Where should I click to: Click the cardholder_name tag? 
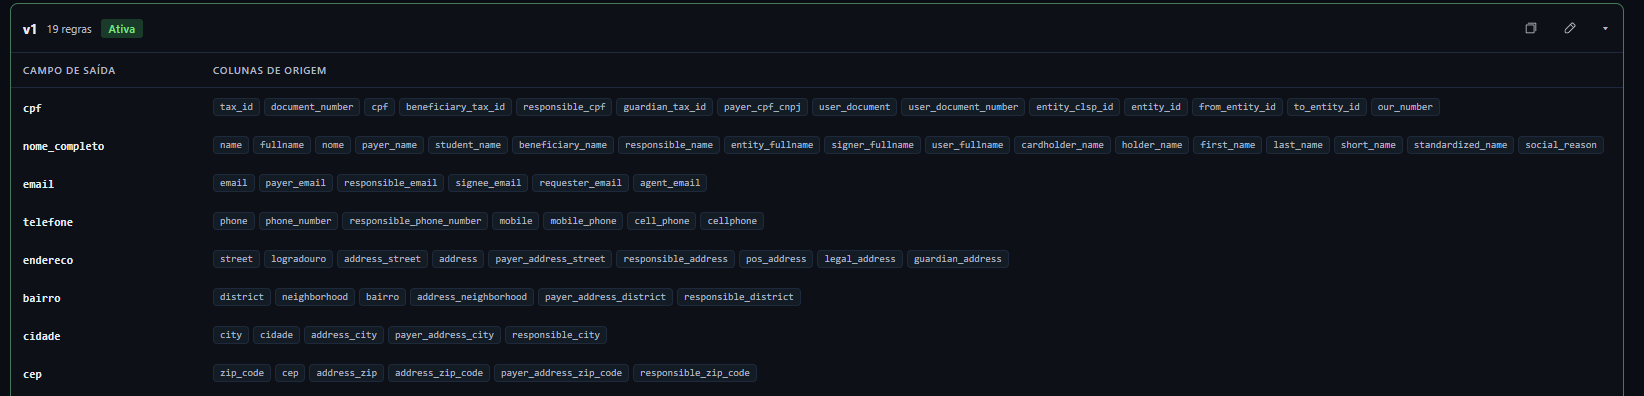click(x=1062, y=145)
